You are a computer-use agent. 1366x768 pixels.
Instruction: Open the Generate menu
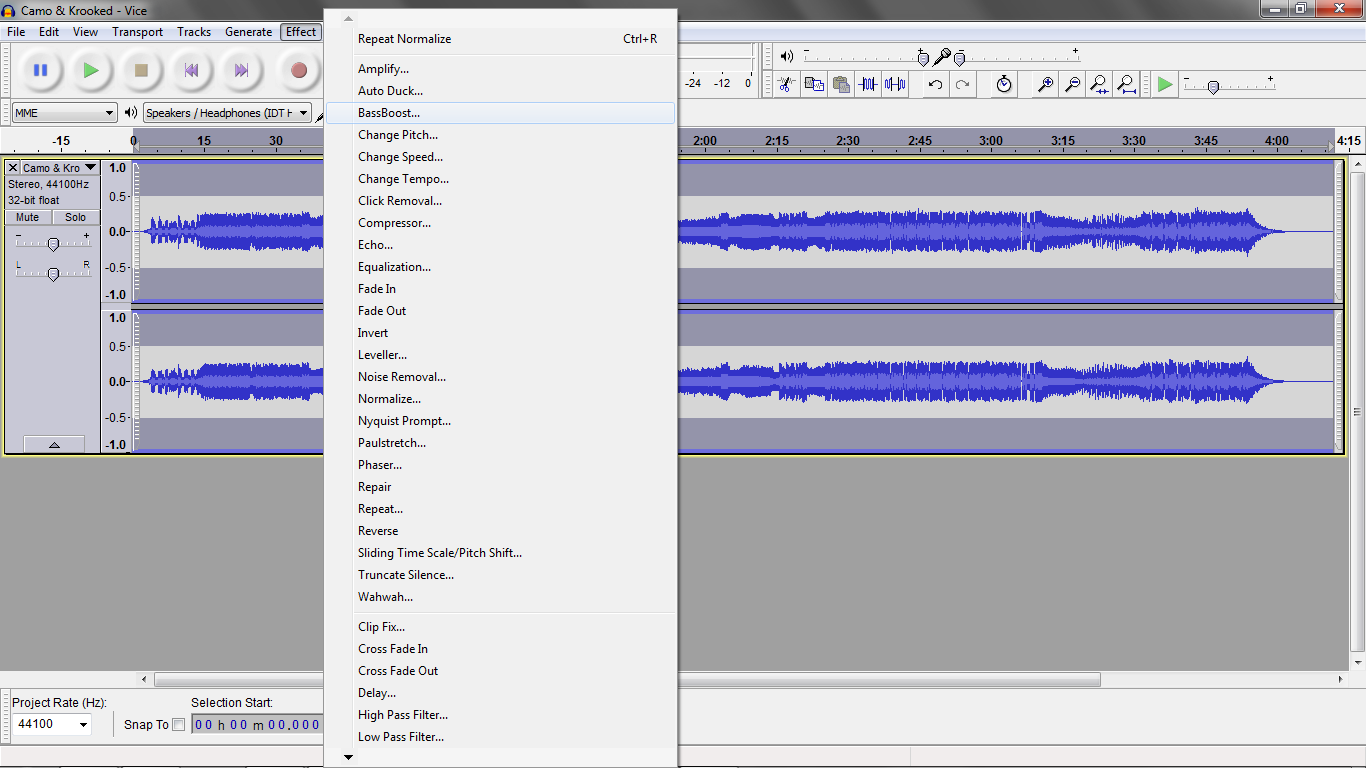pyautogui.click(x=249, y=32)
